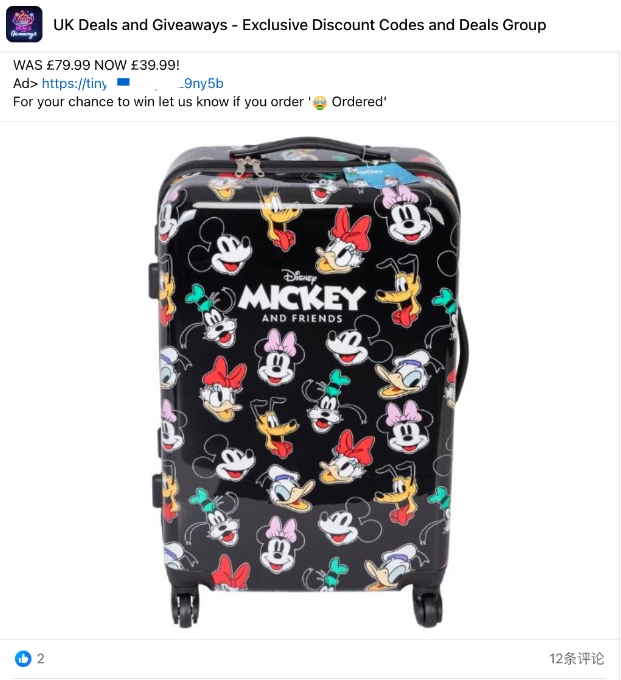Click the '9ny5b' ending of the link
621x680 pixels.
204,83
